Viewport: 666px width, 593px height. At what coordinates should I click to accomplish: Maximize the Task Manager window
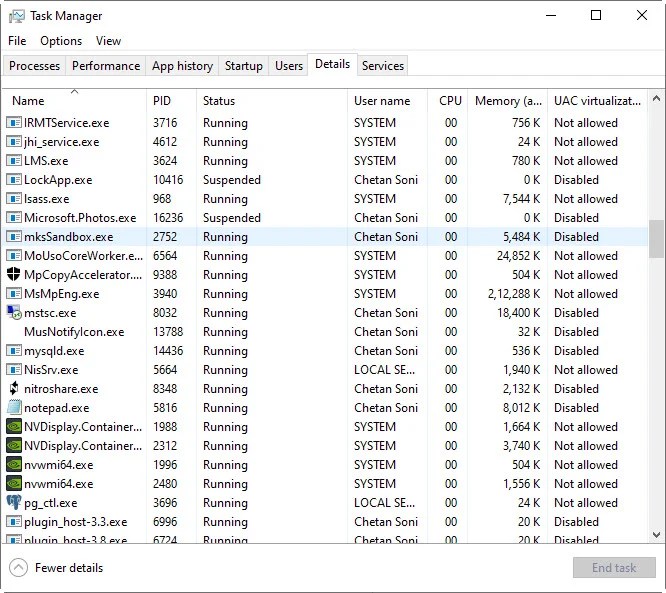pyautogui.click(x=596, y=16)
